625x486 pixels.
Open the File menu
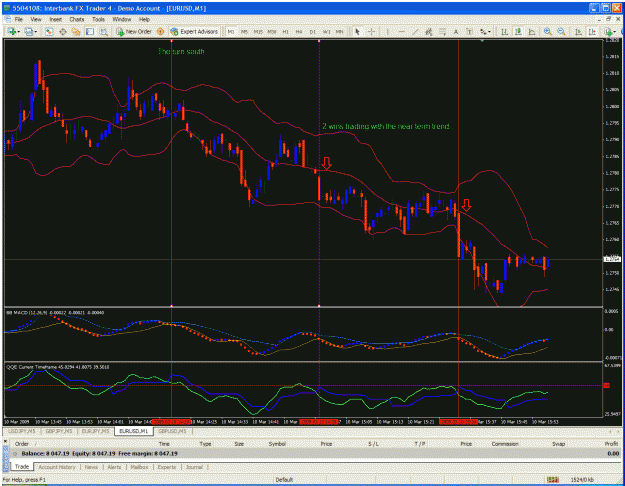click(x=19, y=19)
